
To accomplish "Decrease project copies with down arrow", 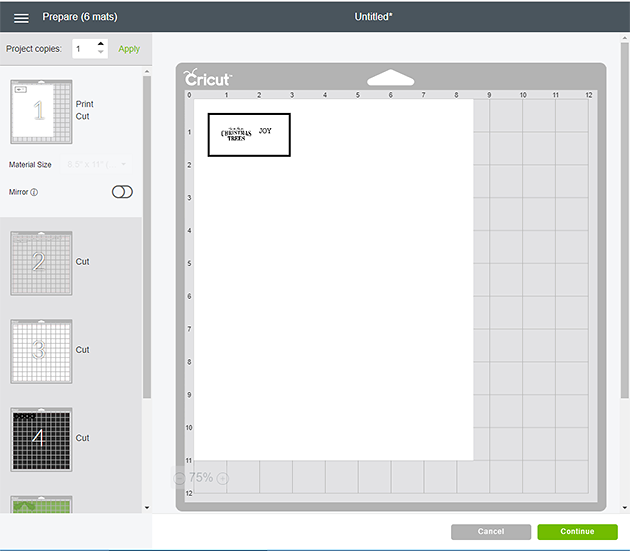I will point(101,52).
